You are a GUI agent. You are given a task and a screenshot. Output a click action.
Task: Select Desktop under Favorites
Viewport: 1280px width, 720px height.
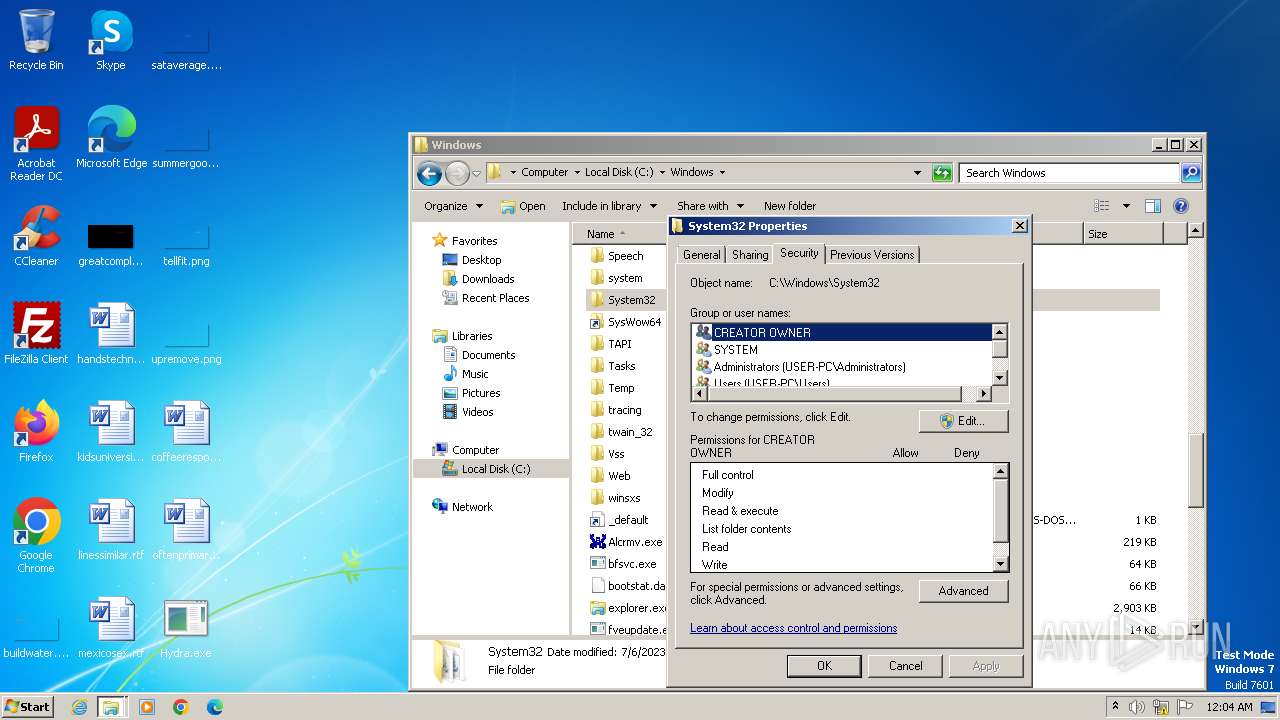(481, 260)
